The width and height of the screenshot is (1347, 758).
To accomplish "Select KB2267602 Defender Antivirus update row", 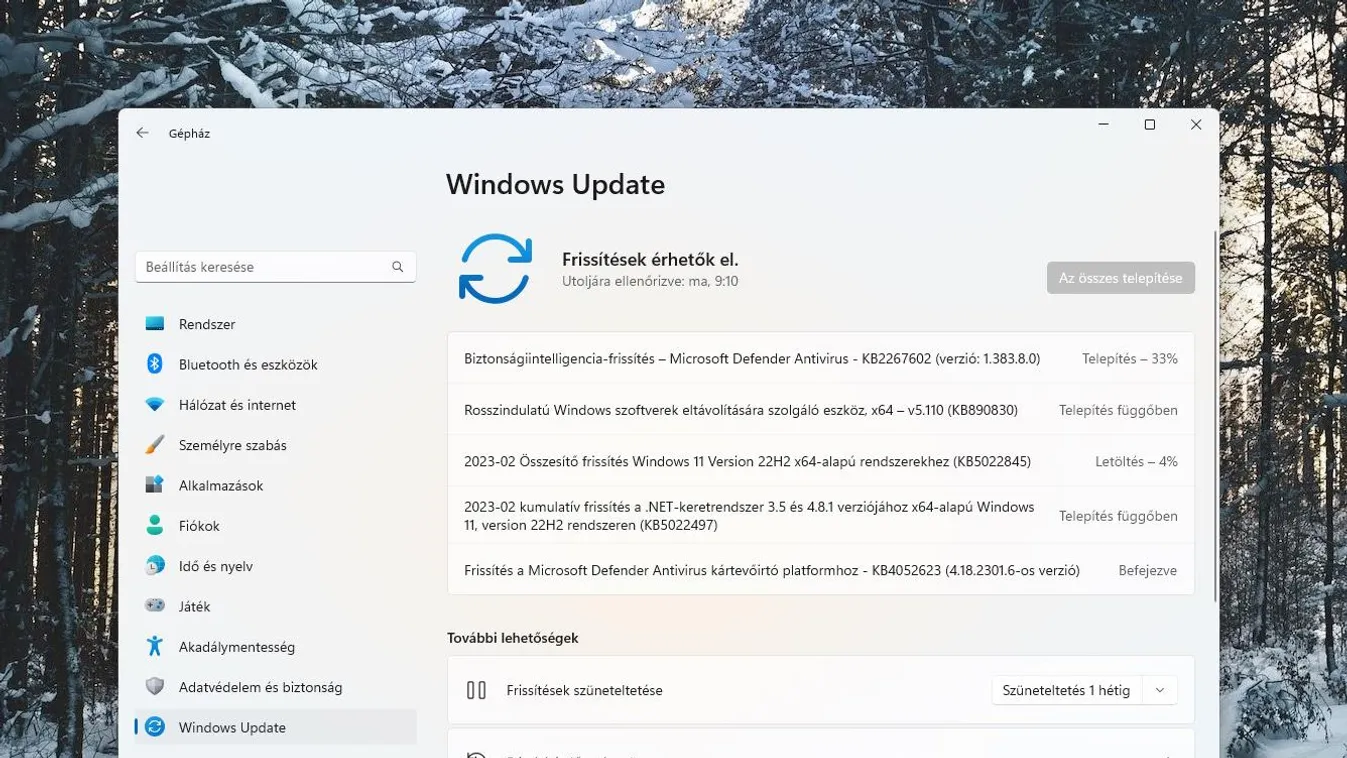I will click(821, 358).
